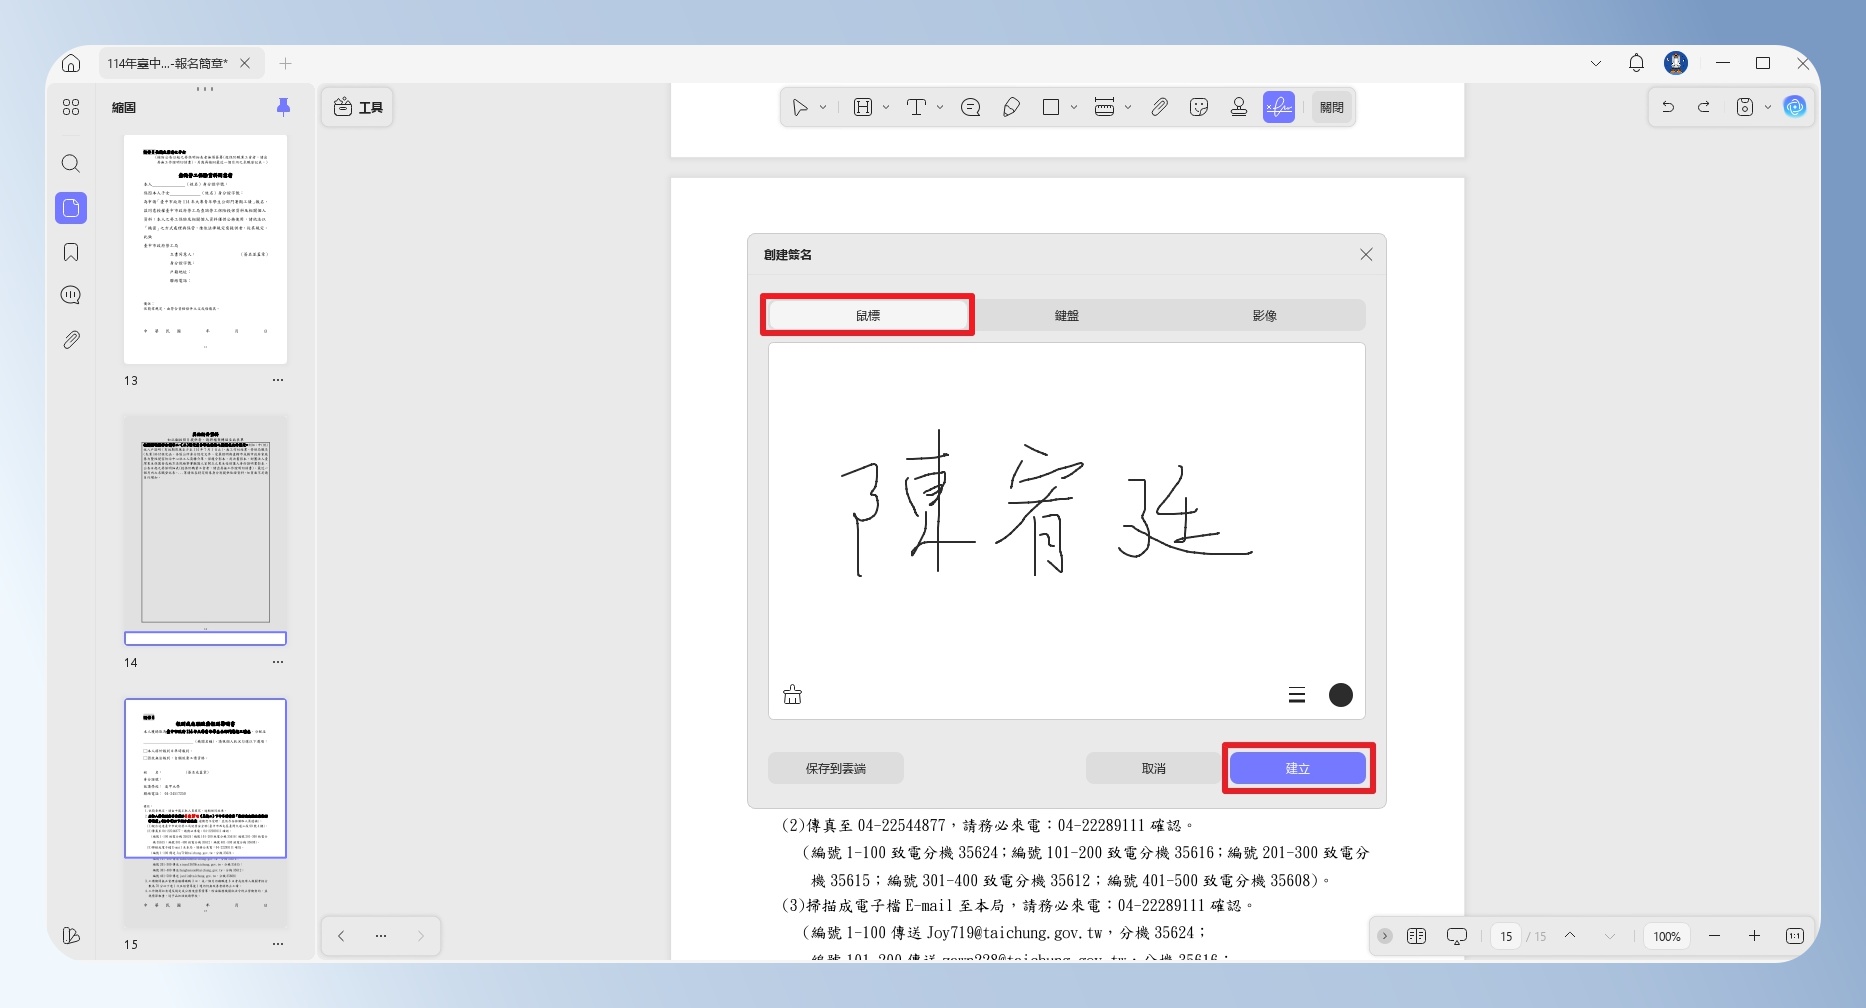Clear the signature with the eraser icon

point(792,695)
